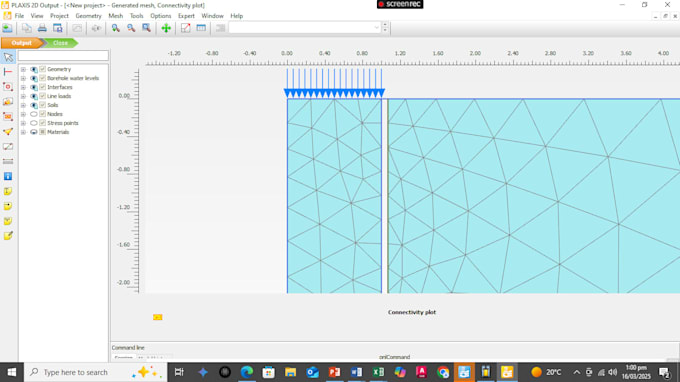
Task: Toggle the Geometry eye visibility icon
Action: tap(33, 69)
